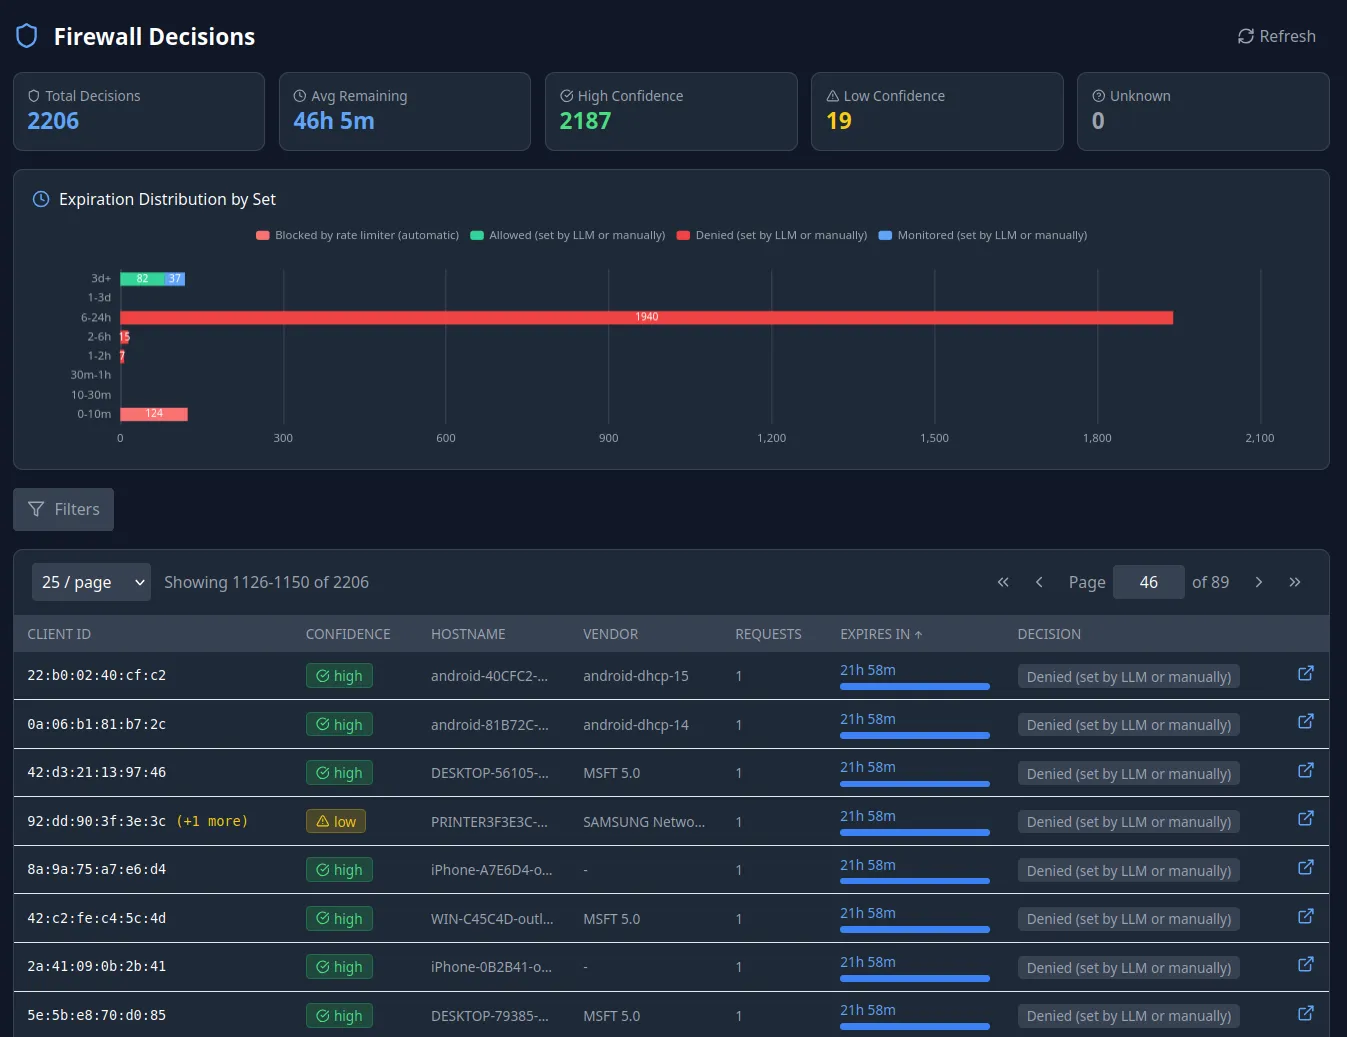Viewport: 1347px width, 1037px height.
Task: Jump to the last page
Action: point(1295,582)
